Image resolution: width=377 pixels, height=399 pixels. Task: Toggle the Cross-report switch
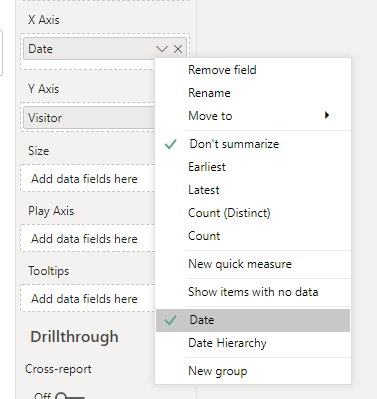tap(70, 396)
